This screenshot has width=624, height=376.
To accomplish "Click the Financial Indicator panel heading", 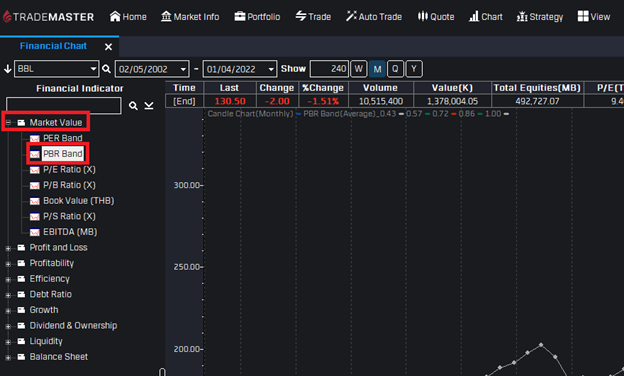I will click(x=80, y=88).
